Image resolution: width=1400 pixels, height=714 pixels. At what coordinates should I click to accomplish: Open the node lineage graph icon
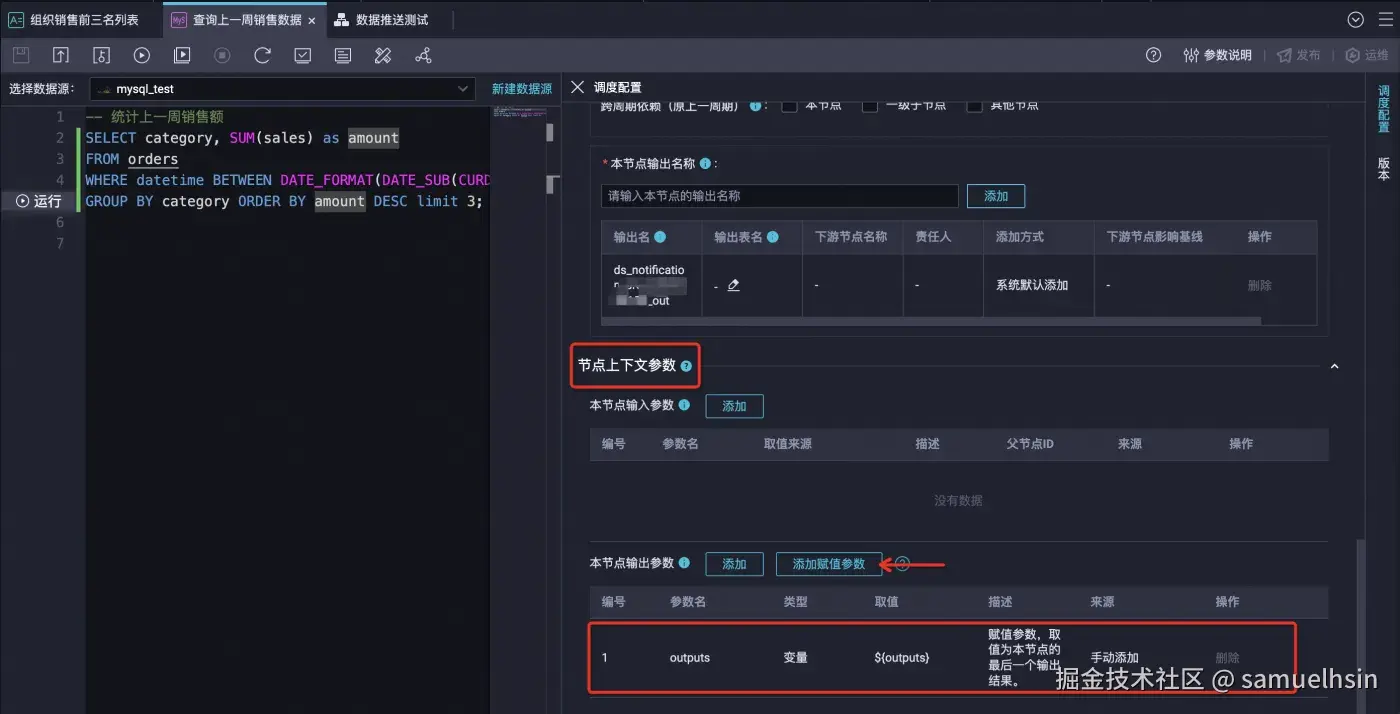click(x=423, y=56)
